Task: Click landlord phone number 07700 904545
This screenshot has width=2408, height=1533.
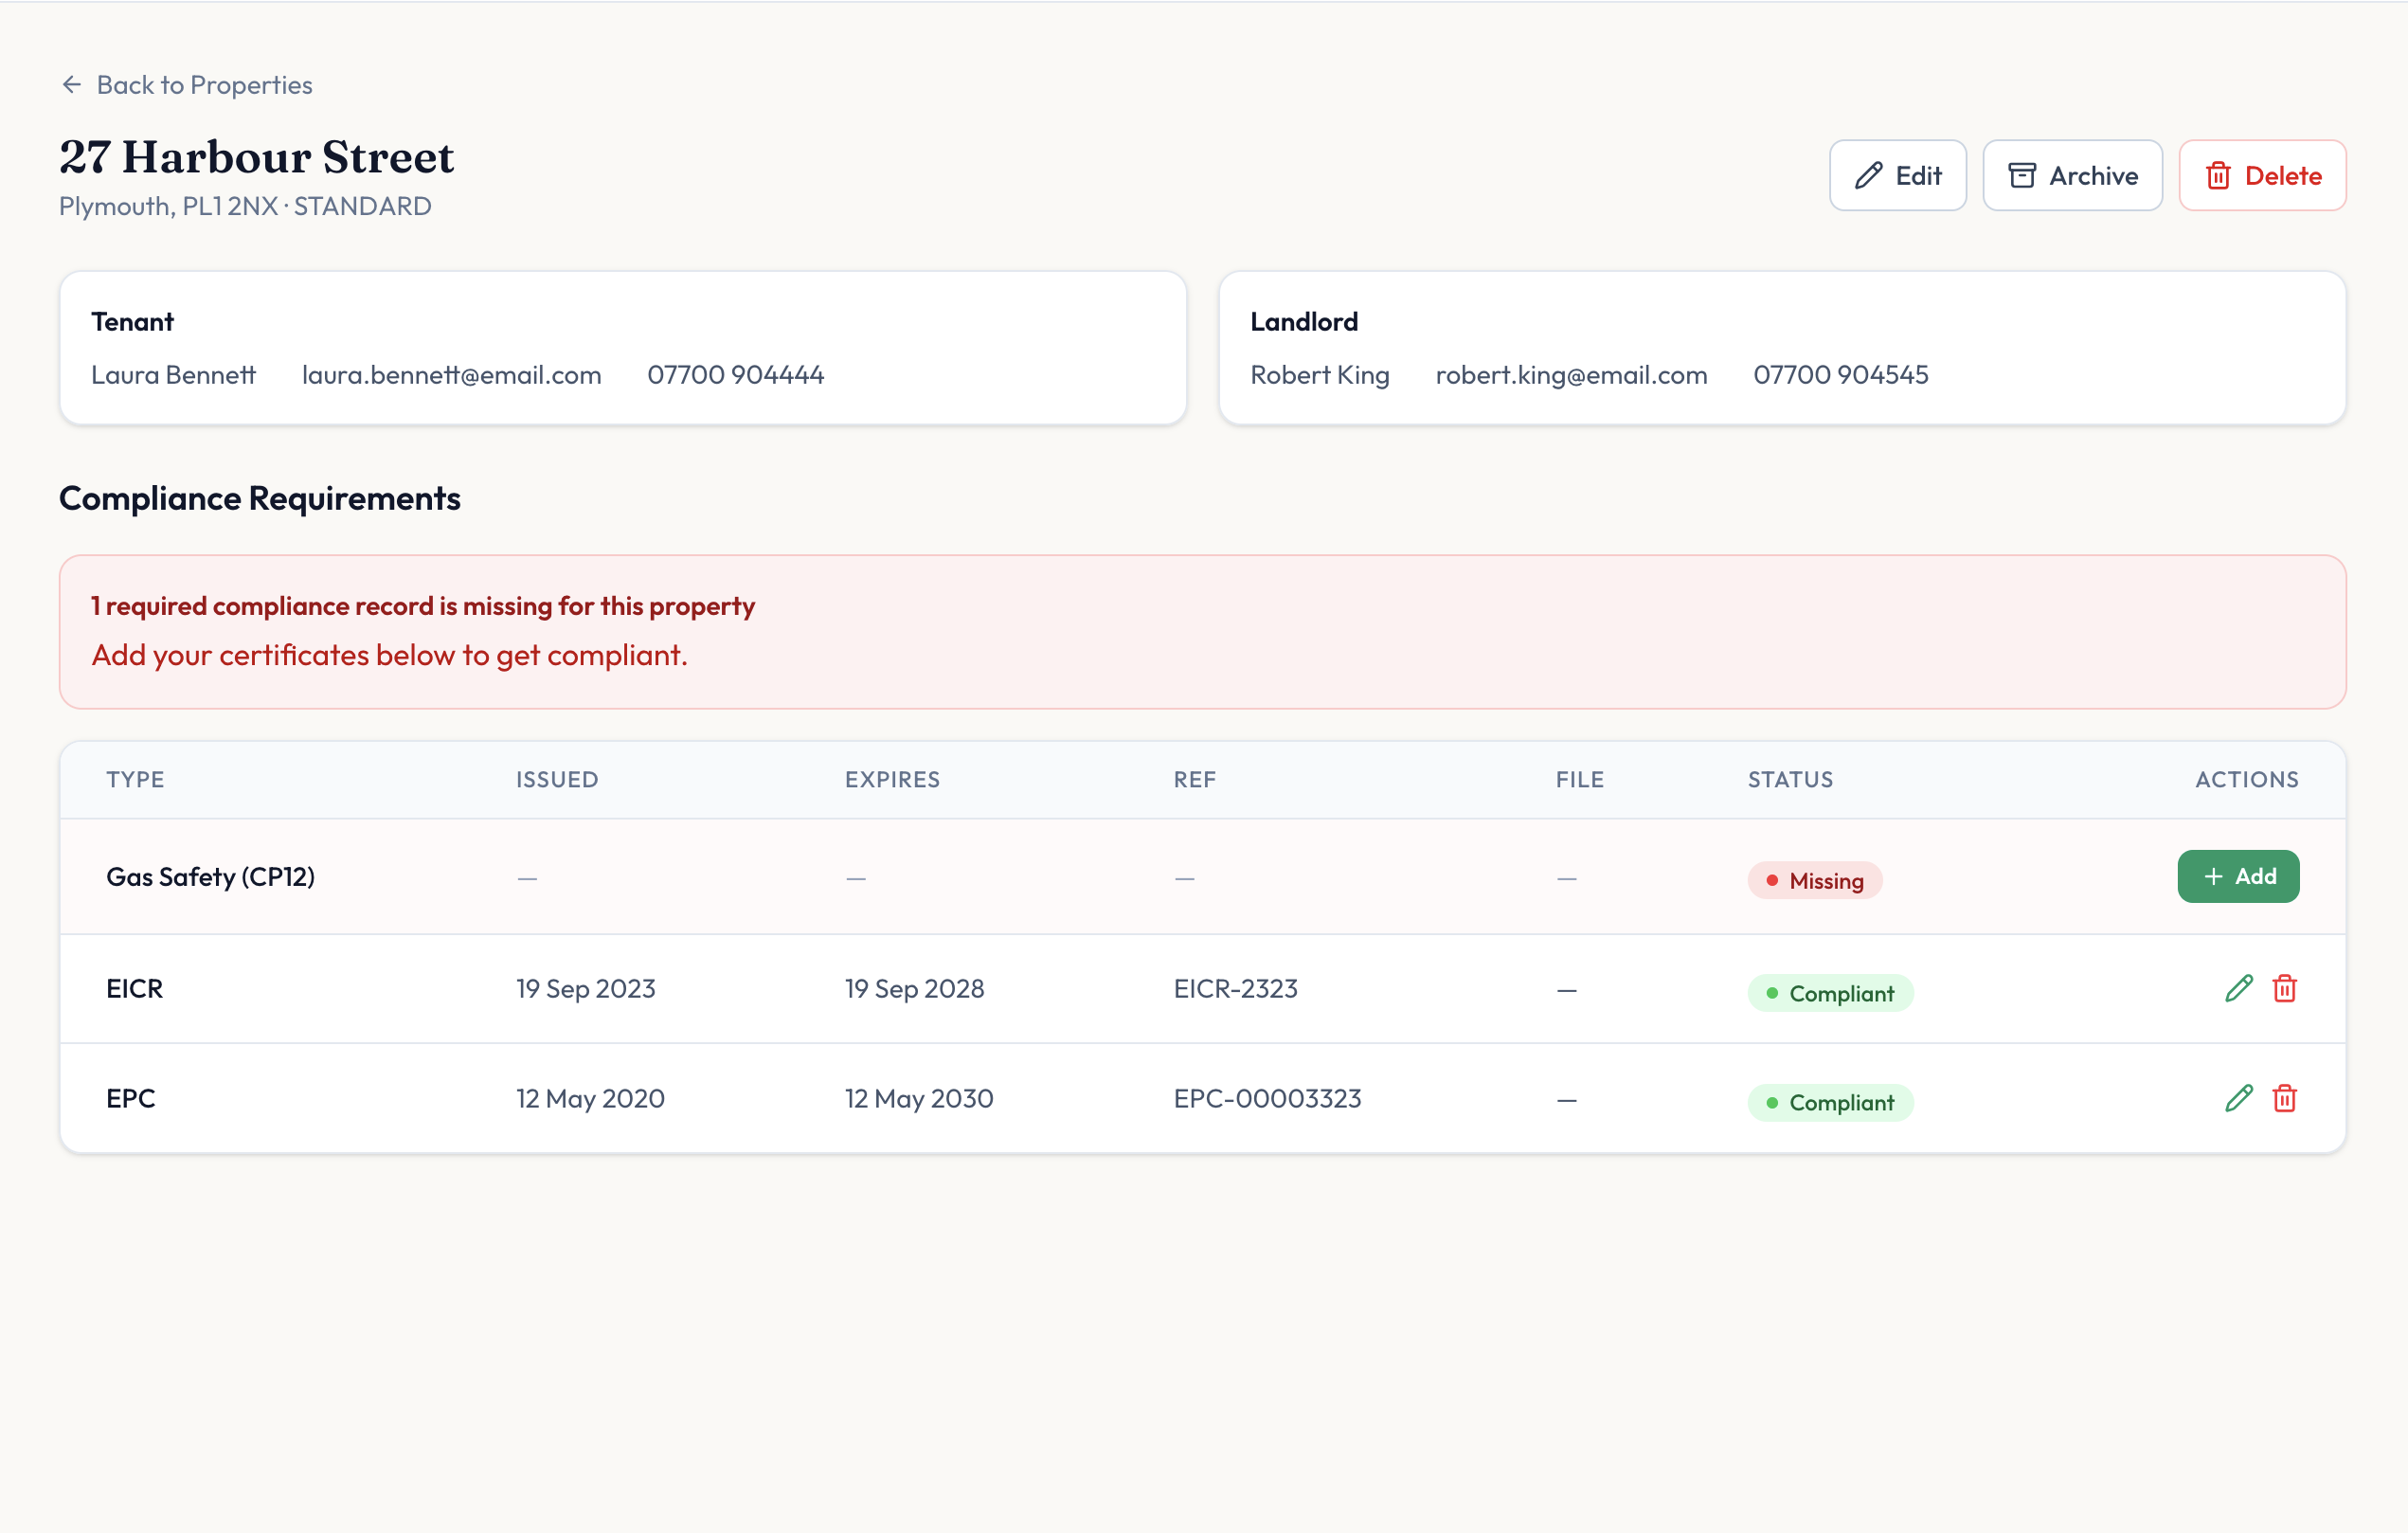Action: [1840, 375]
